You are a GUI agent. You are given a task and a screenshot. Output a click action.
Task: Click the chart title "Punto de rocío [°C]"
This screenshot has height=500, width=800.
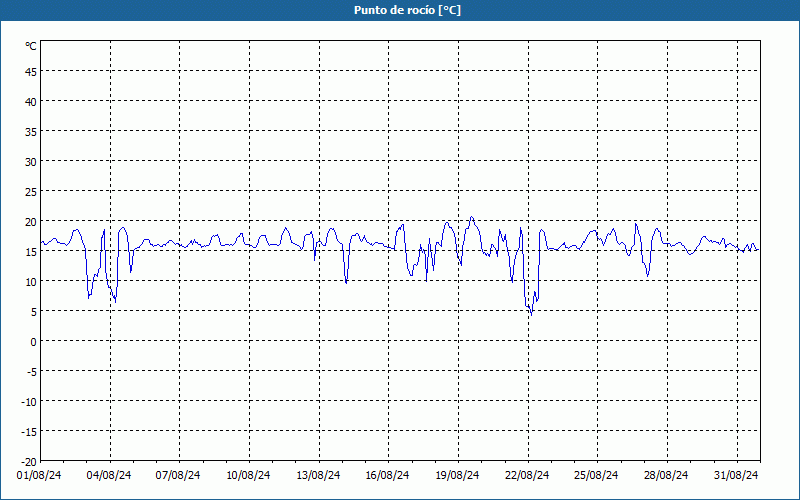407,10
